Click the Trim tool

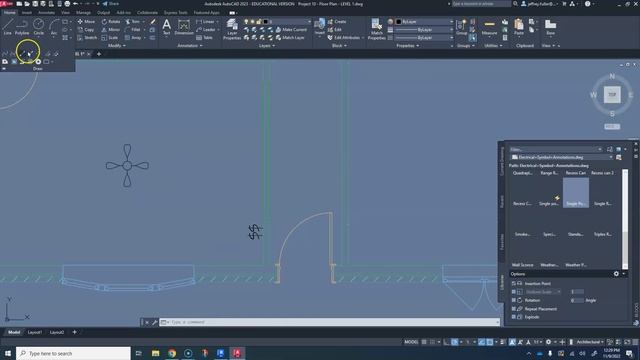(133, 21)
